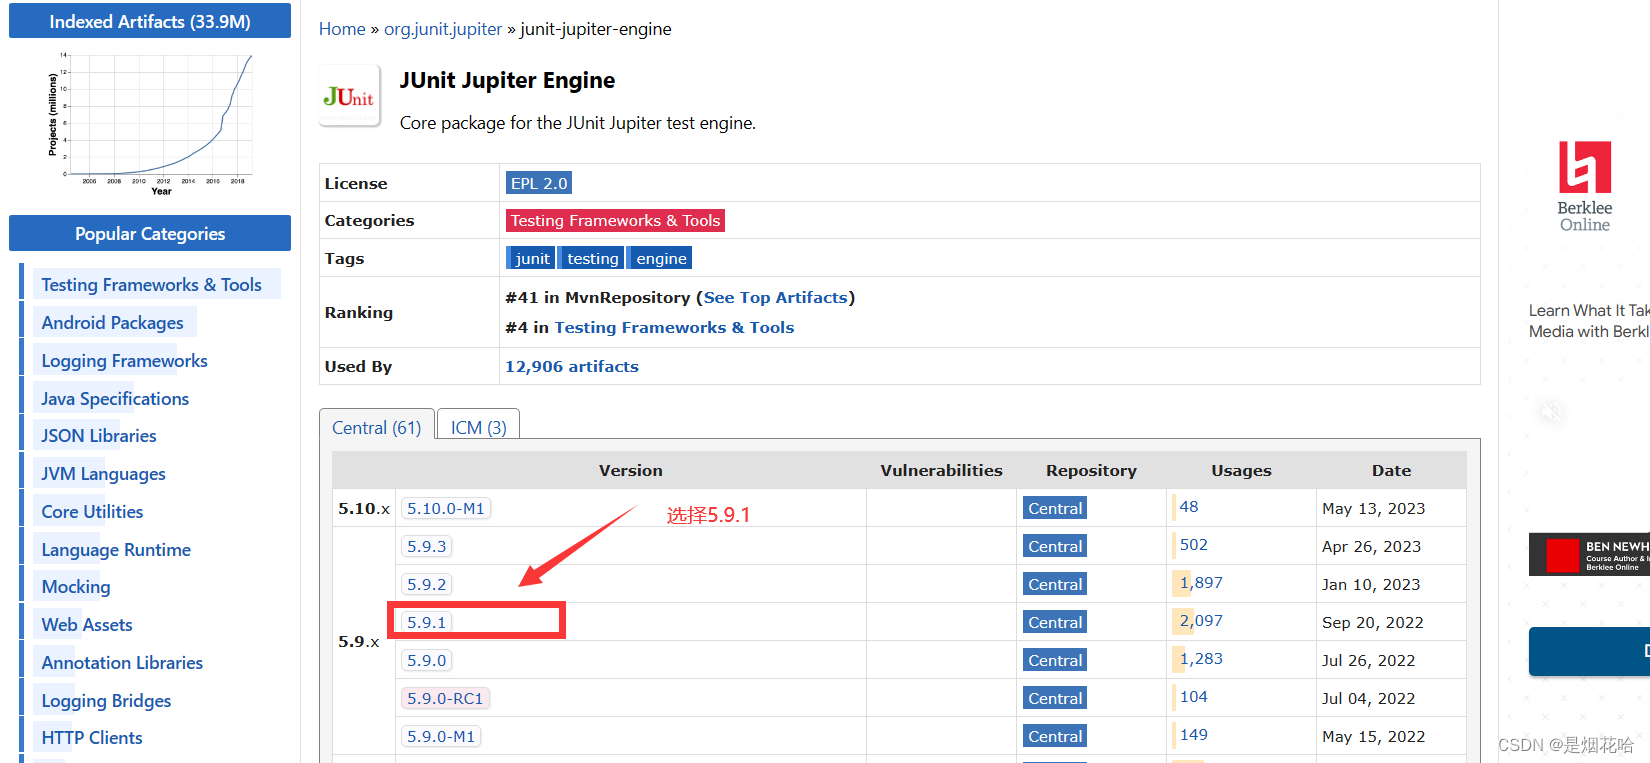Click the JUnit logo icon
Viewport: 1650px width, 763px height.
click(x=349, y=97)
